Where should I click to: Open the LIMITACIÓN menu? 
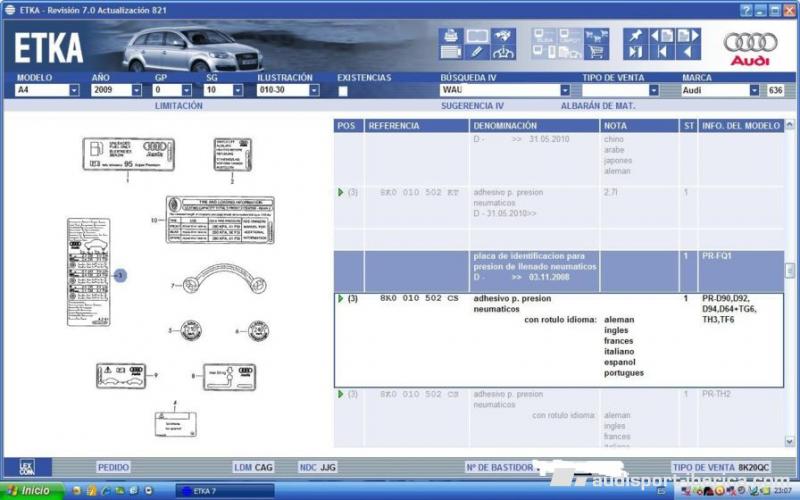(179, 106)
